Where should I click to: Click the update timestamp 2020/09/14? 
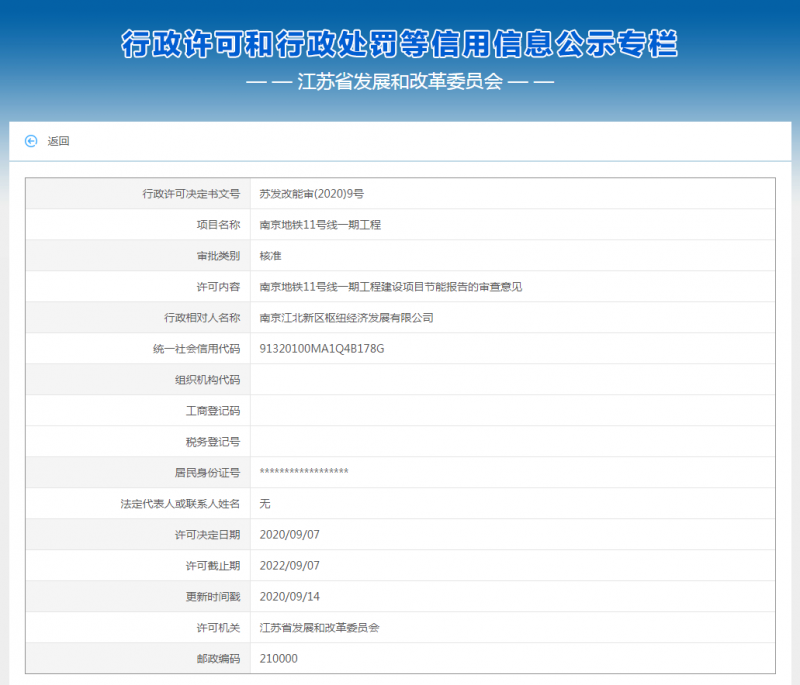[289, 597]
